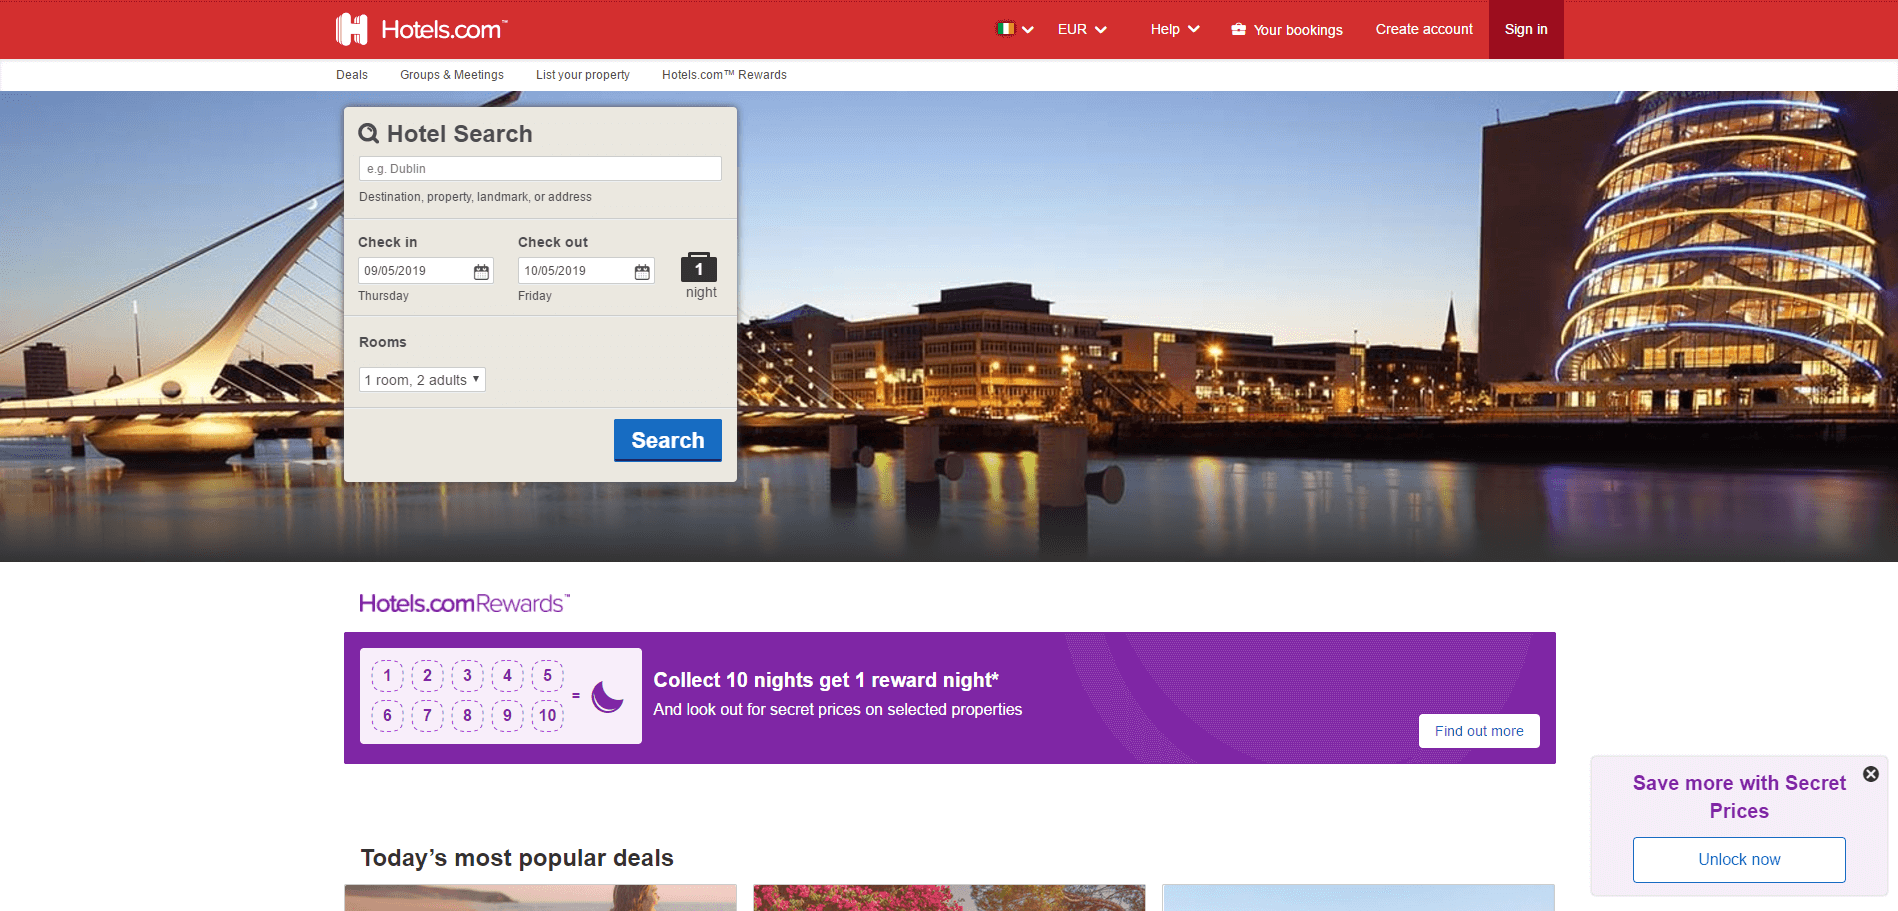The height and width of the screenshot is (911, 1898).
Task: Open the Check in calendar icon
Action: click(481, 271)
